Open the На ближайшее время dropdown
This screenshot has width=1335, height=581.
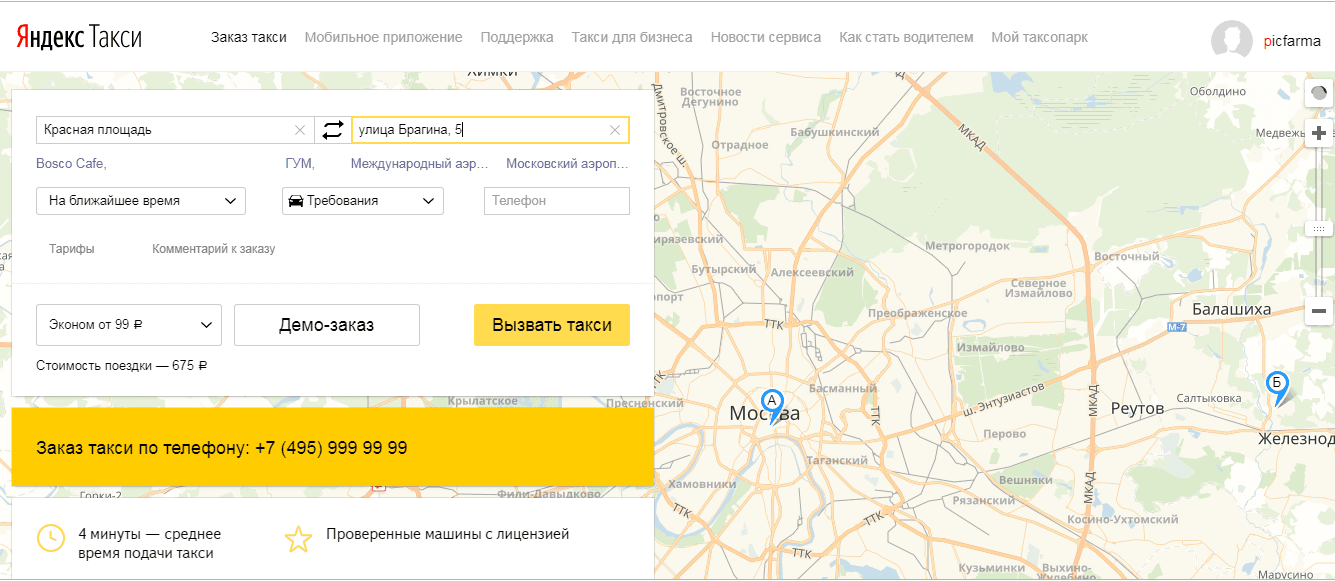click(141, 201)
